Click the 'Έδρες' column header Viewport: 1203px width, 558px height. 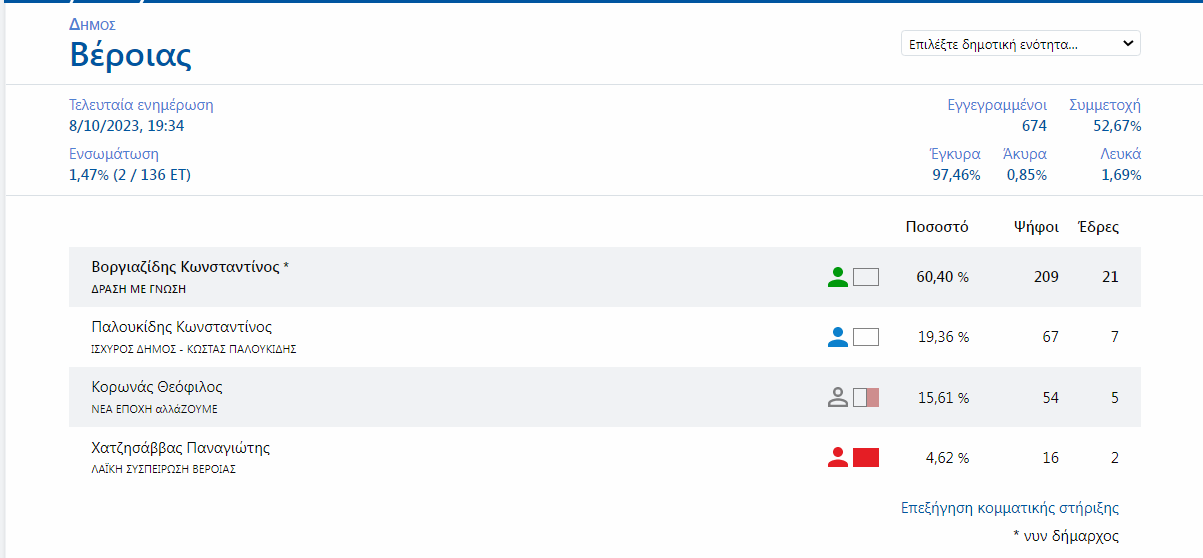coord(1098,227)
